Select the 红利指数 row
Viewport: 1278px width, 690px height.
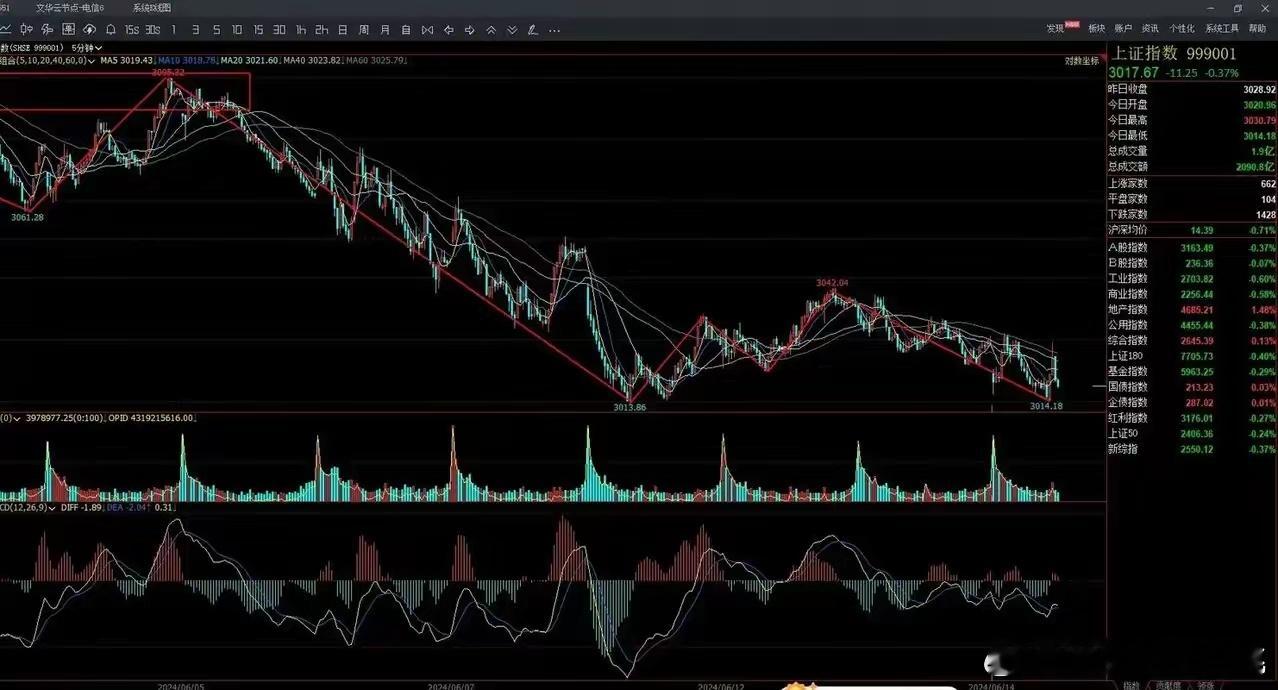tap(1192, 418)
